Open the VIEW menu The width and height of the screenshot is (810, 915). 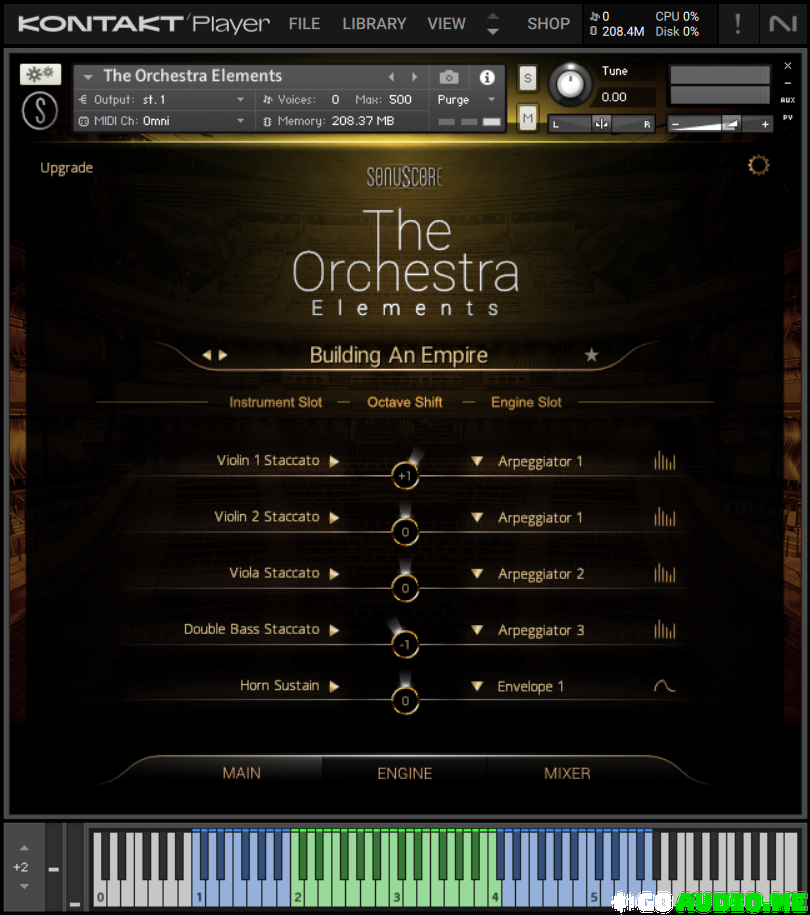click(x=446, y=24)
